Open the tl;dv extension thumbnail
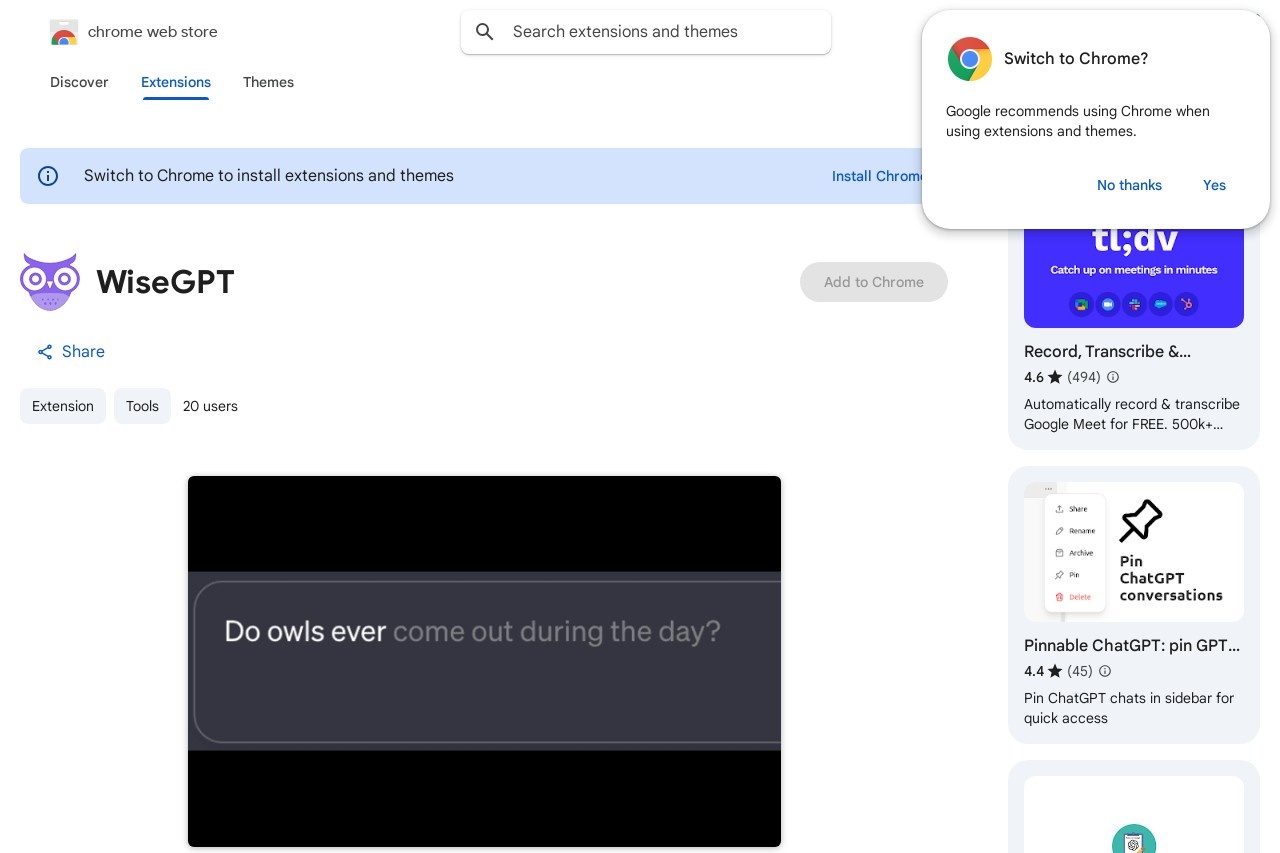This screenshot has width=1280, height=853. [x=1134, y=276]
